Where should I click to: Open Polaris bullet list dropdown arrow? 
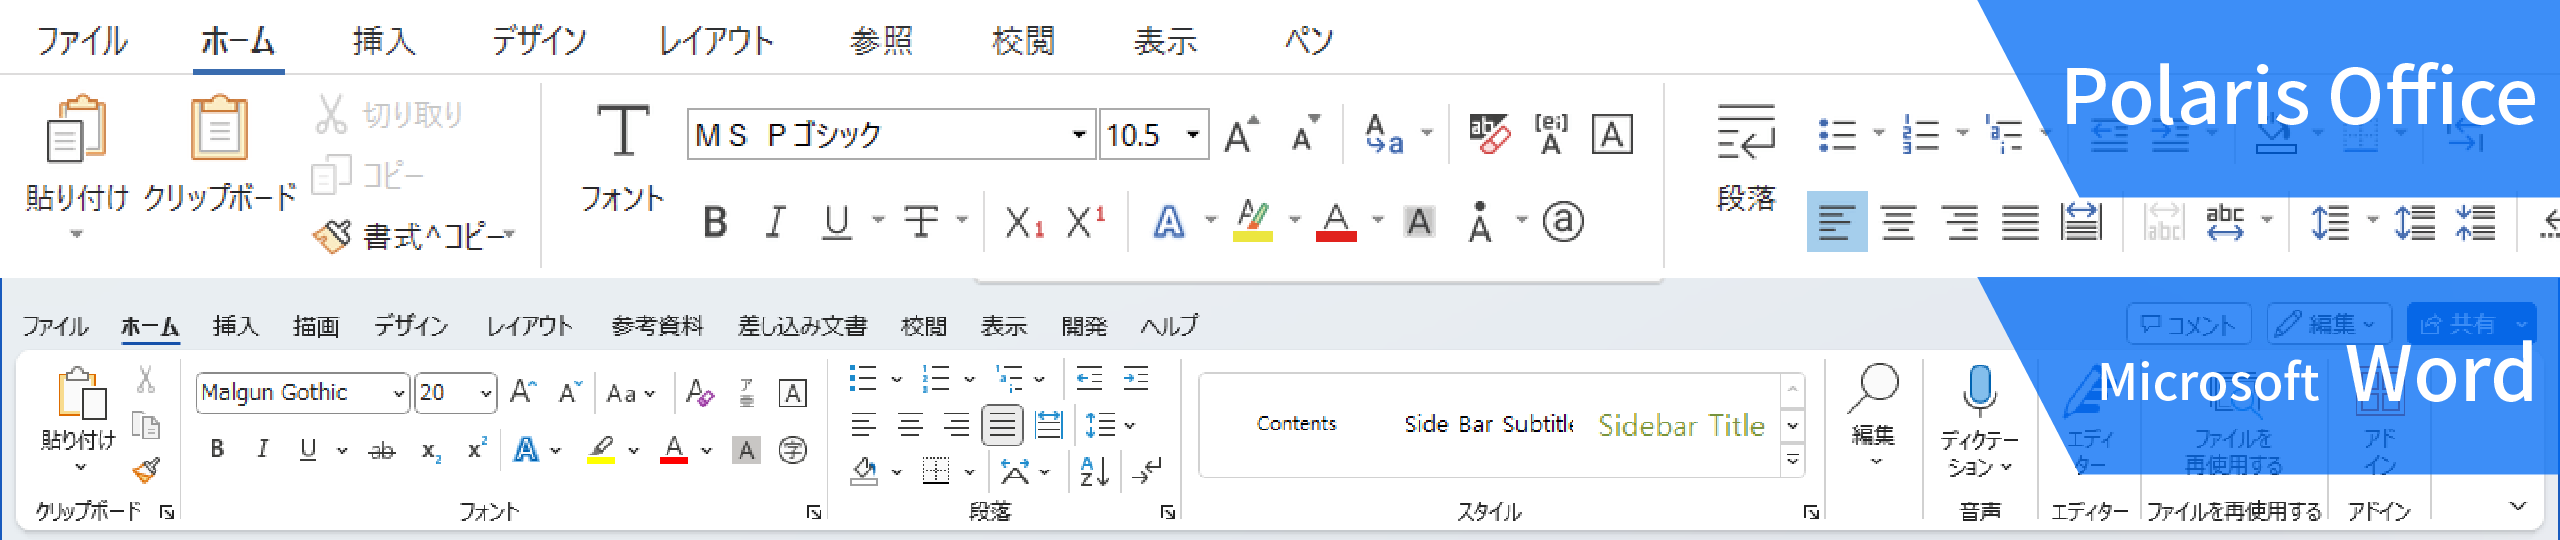point(1878,132)
